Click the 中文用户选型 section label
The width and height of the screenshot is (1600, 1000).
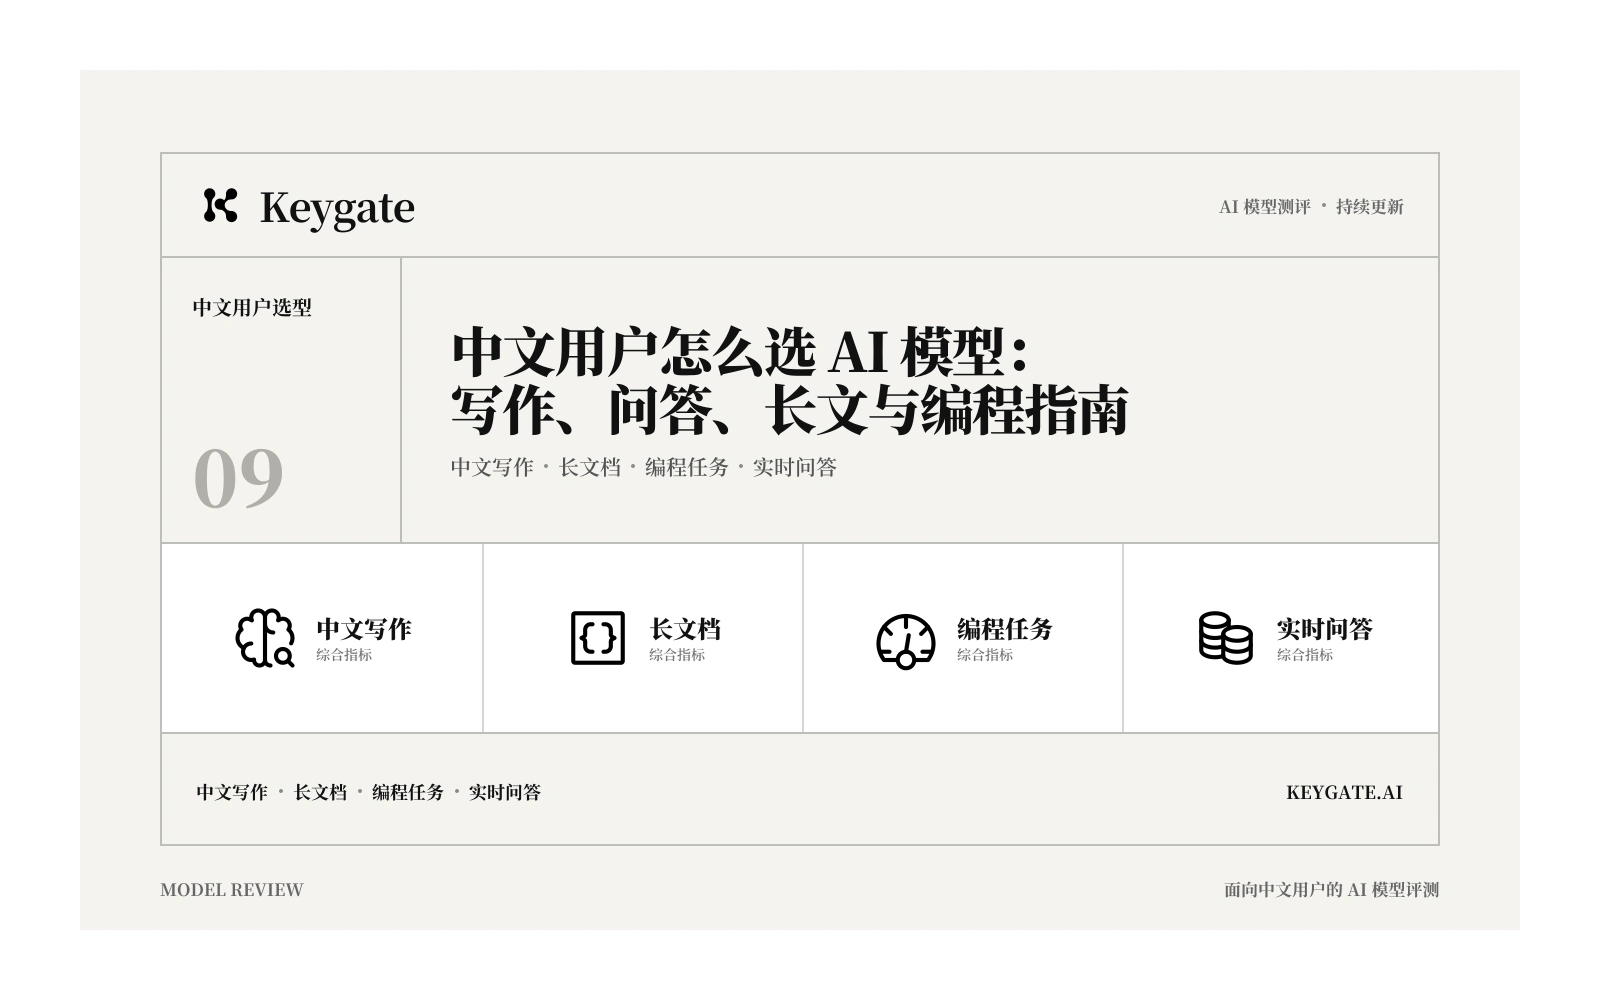[x=252, y=307]
